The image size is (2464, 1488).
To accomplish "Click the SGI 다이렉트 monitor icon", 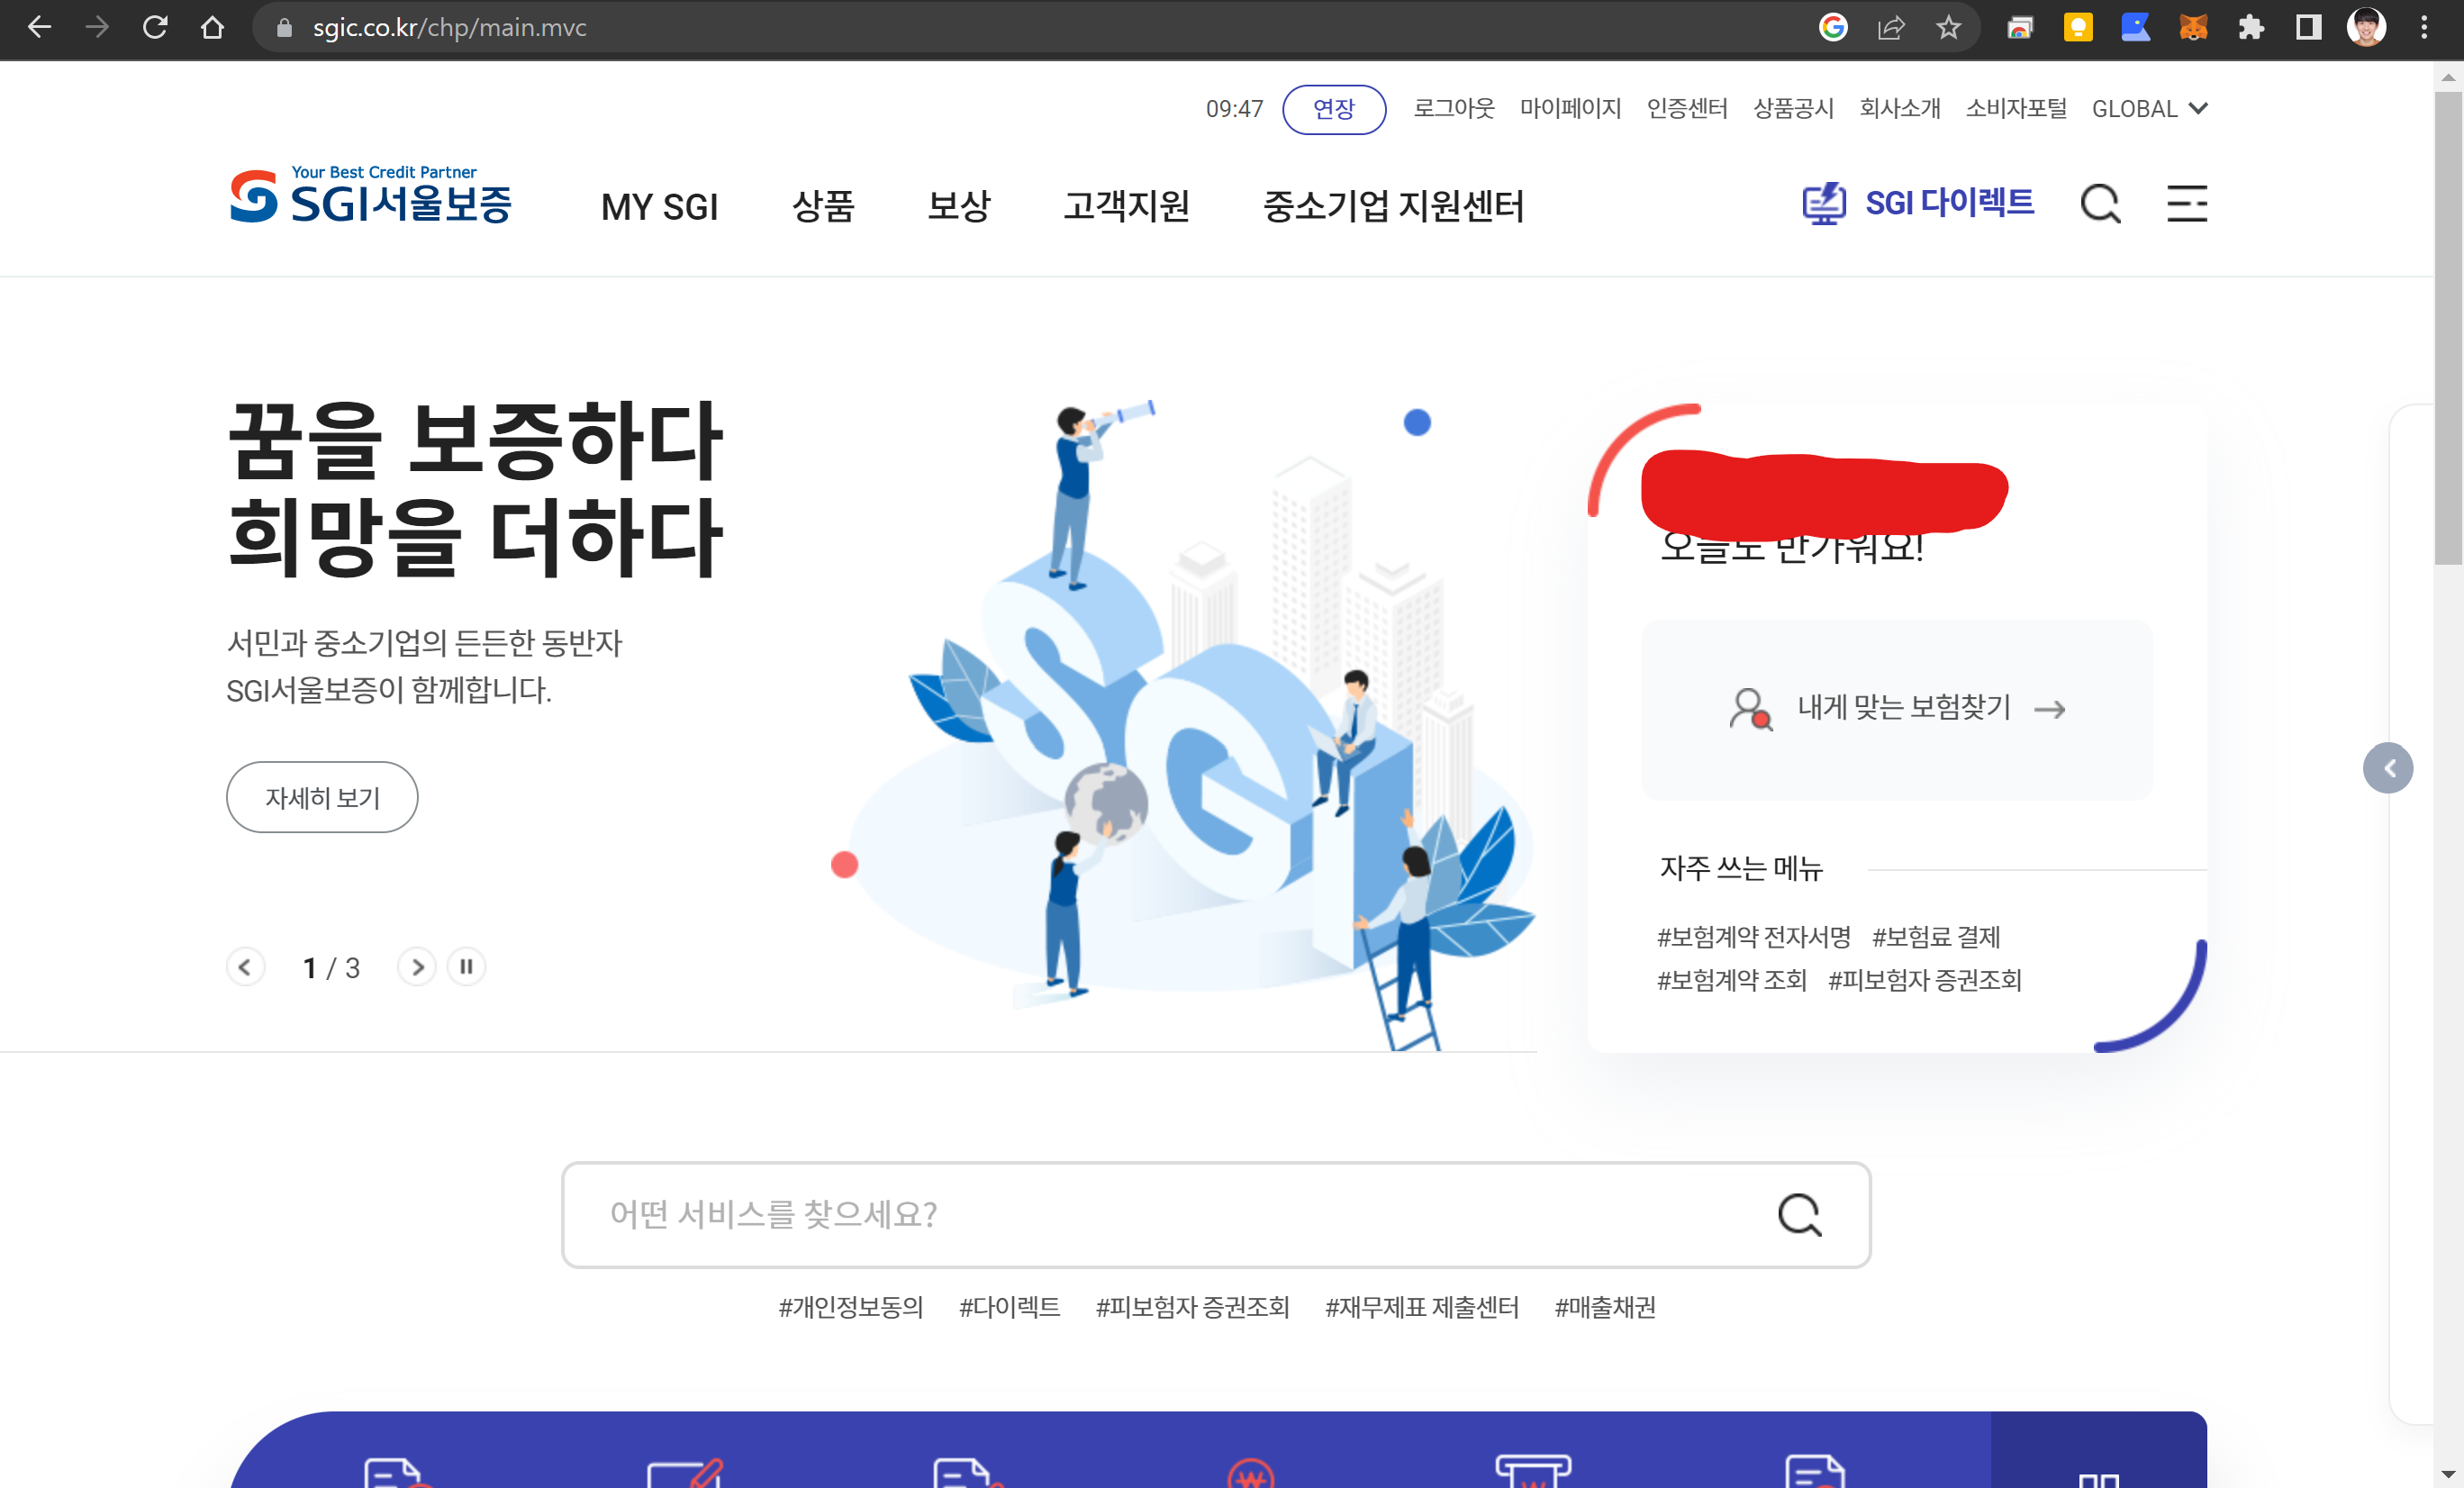I will (x=1823, y=204).
